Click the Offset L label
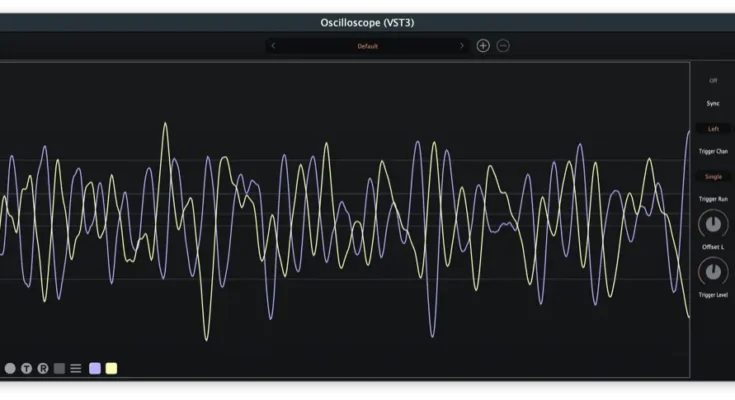This screenshot has width=735, height=400. (713, 247)
